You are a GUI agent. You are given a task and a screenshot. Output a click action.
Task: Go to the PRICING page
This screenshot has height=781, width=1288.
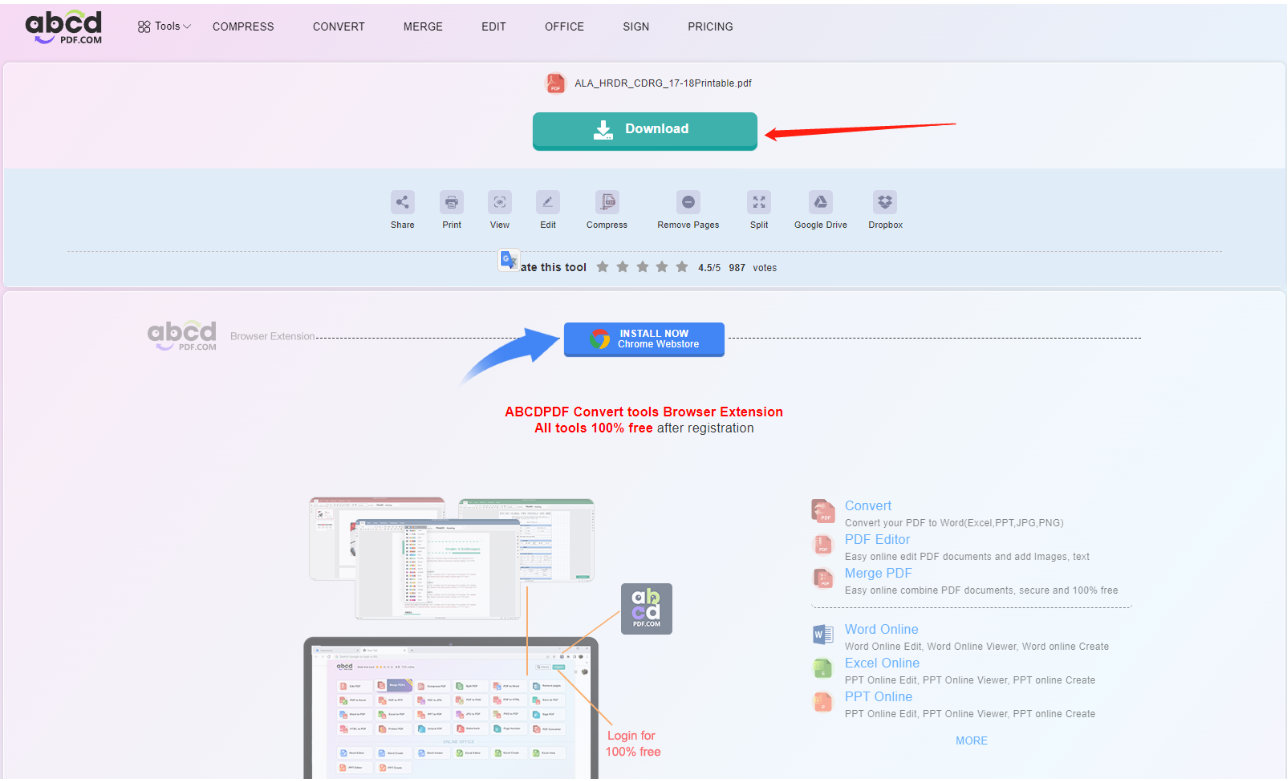[x=711, y=27]
